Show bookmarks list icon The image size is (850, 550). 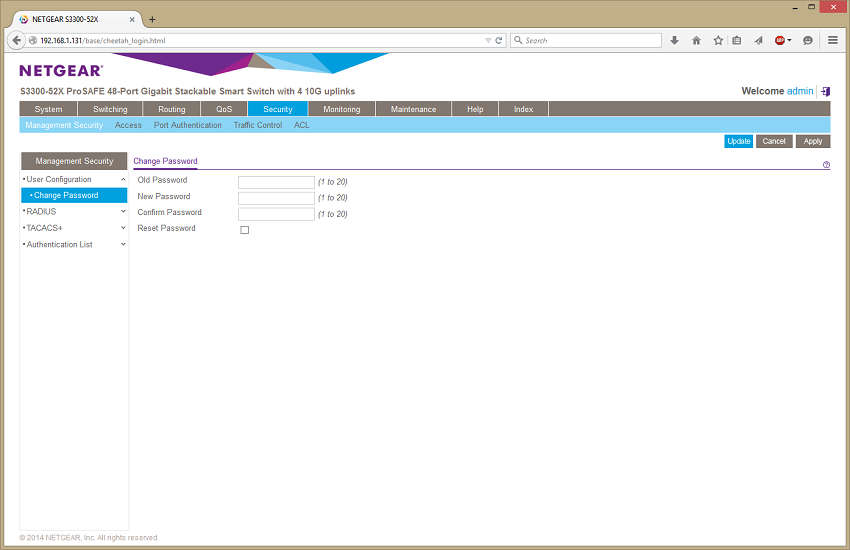point(737,40)
